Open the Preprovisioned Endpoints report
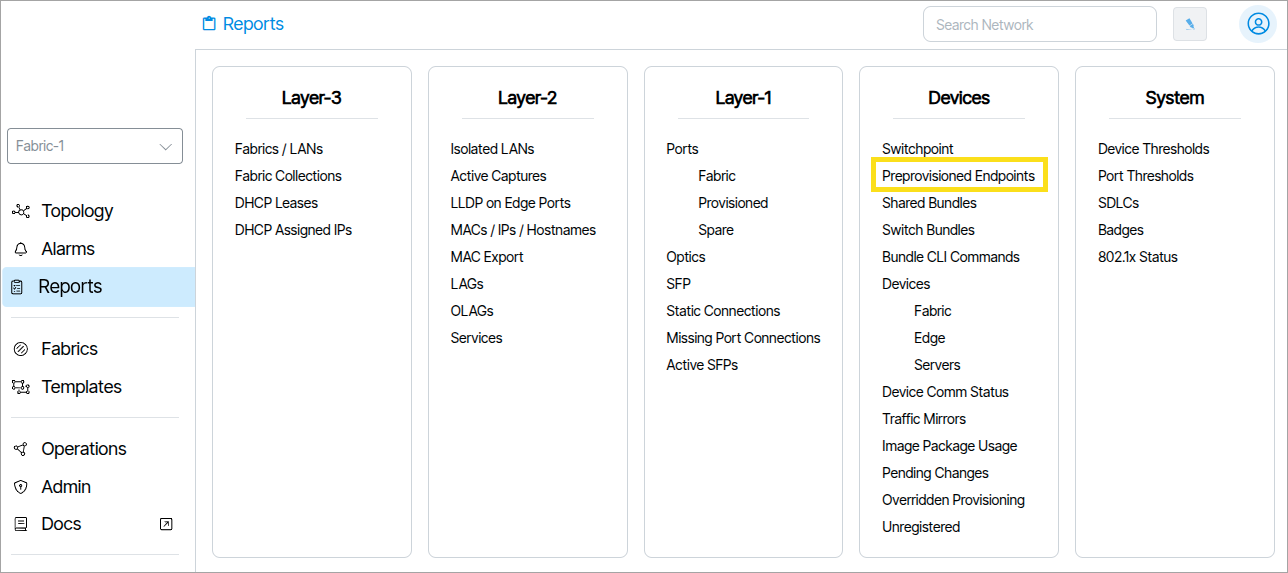The width and height of the screenshot is (1288, 573). [x=958, y=176]
